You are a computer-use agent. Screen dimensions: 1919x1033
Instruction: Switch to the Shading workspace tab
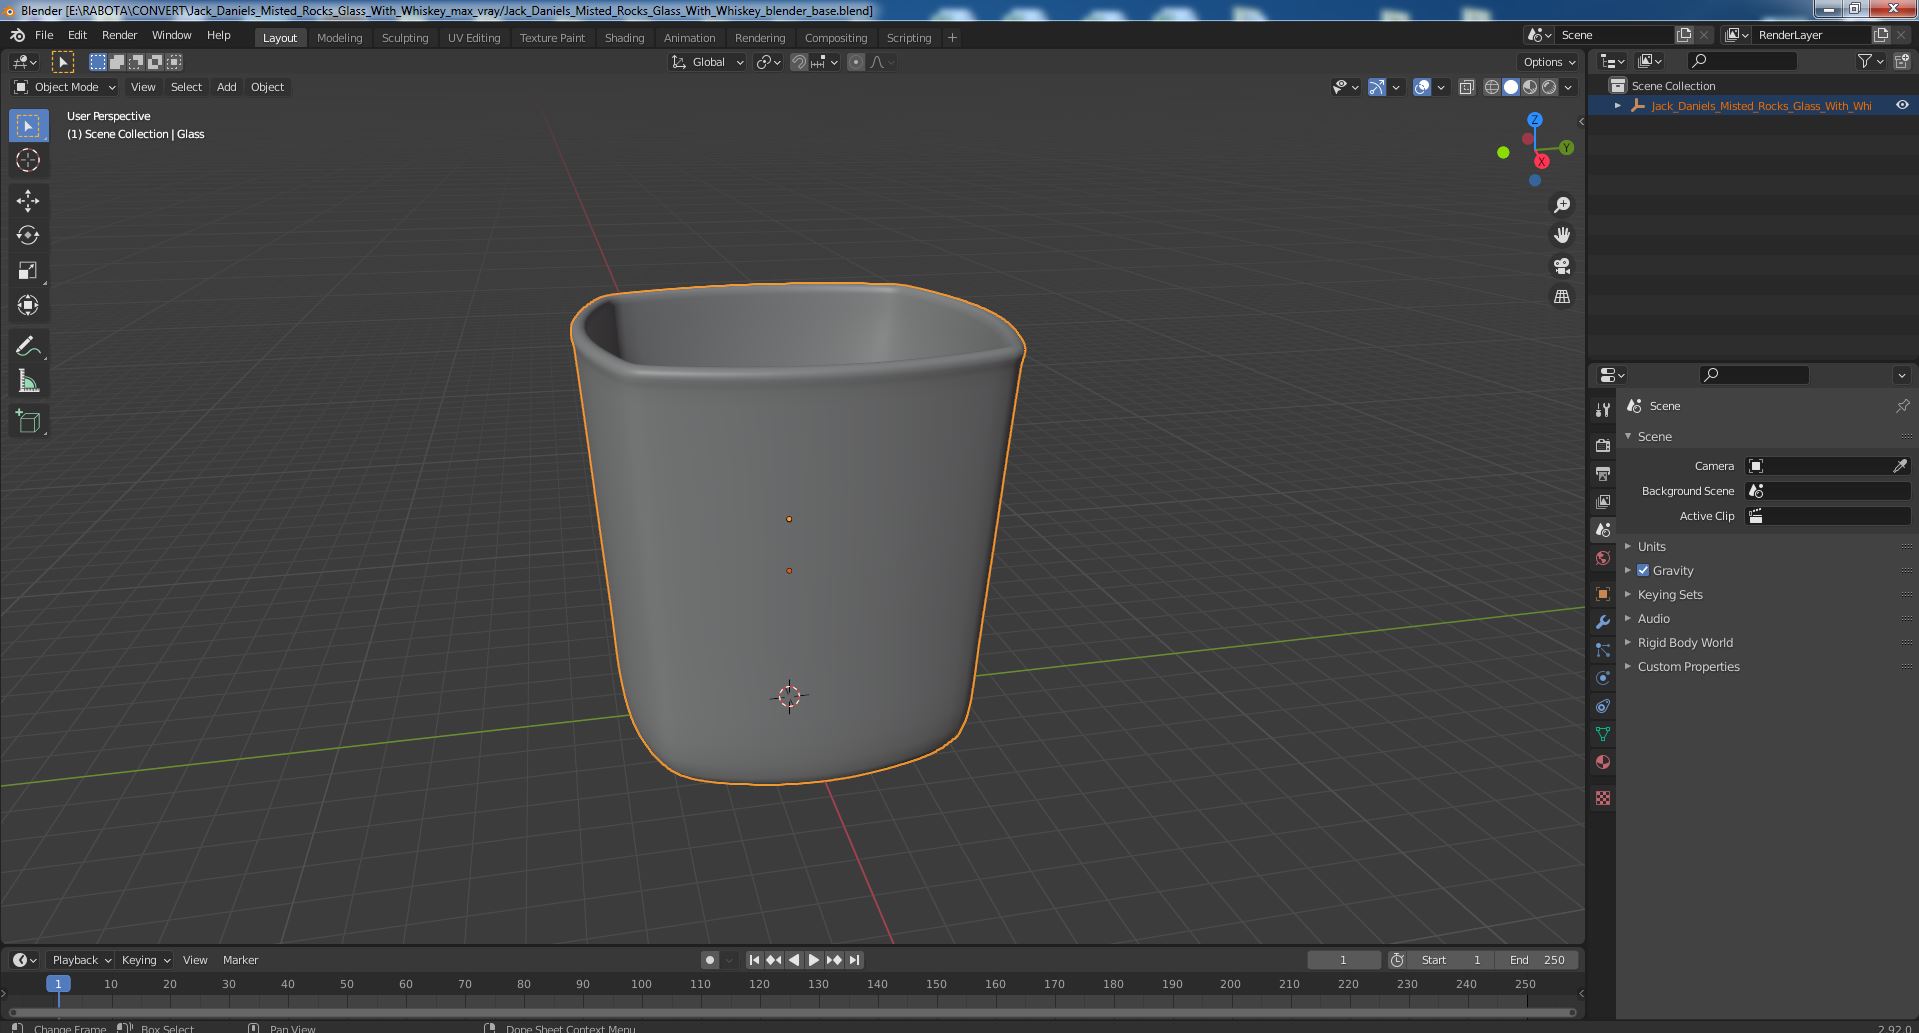pyautogui.click(x=624, y=38)
